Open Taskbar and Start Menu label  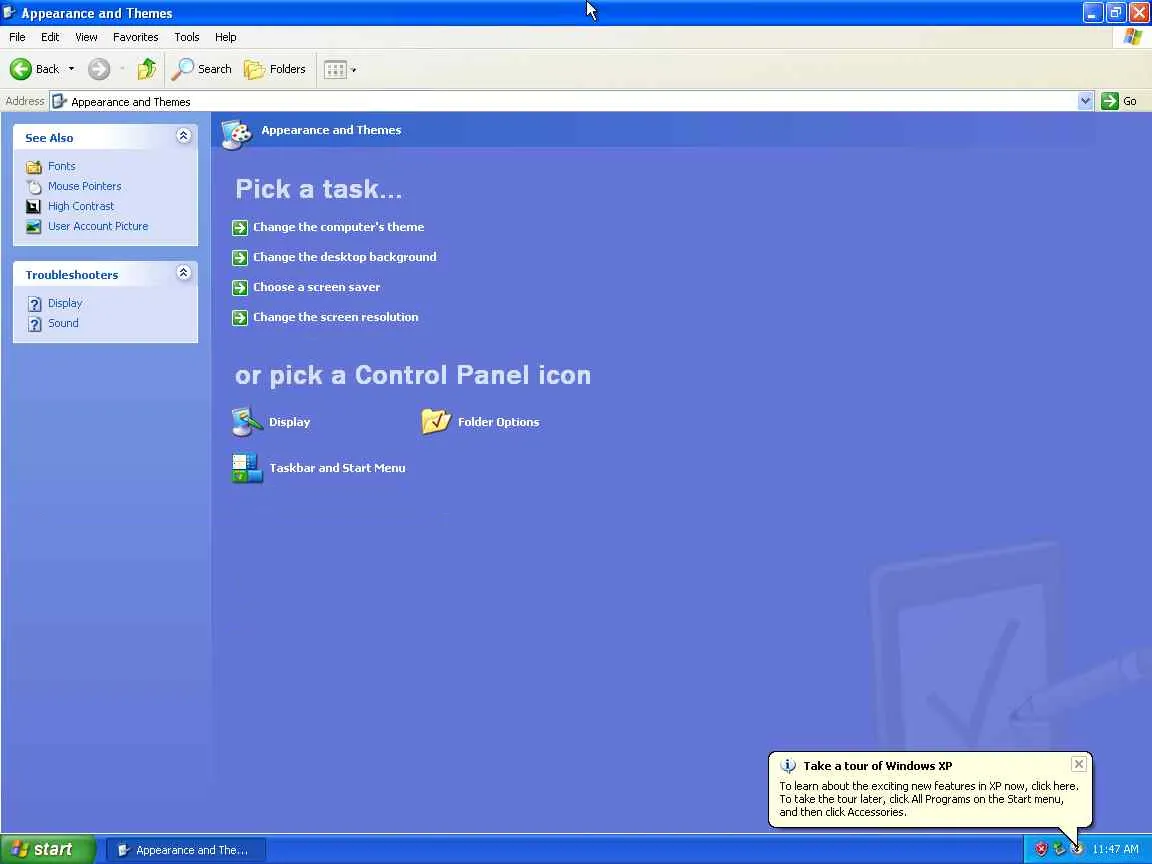[x=337, y=468]
